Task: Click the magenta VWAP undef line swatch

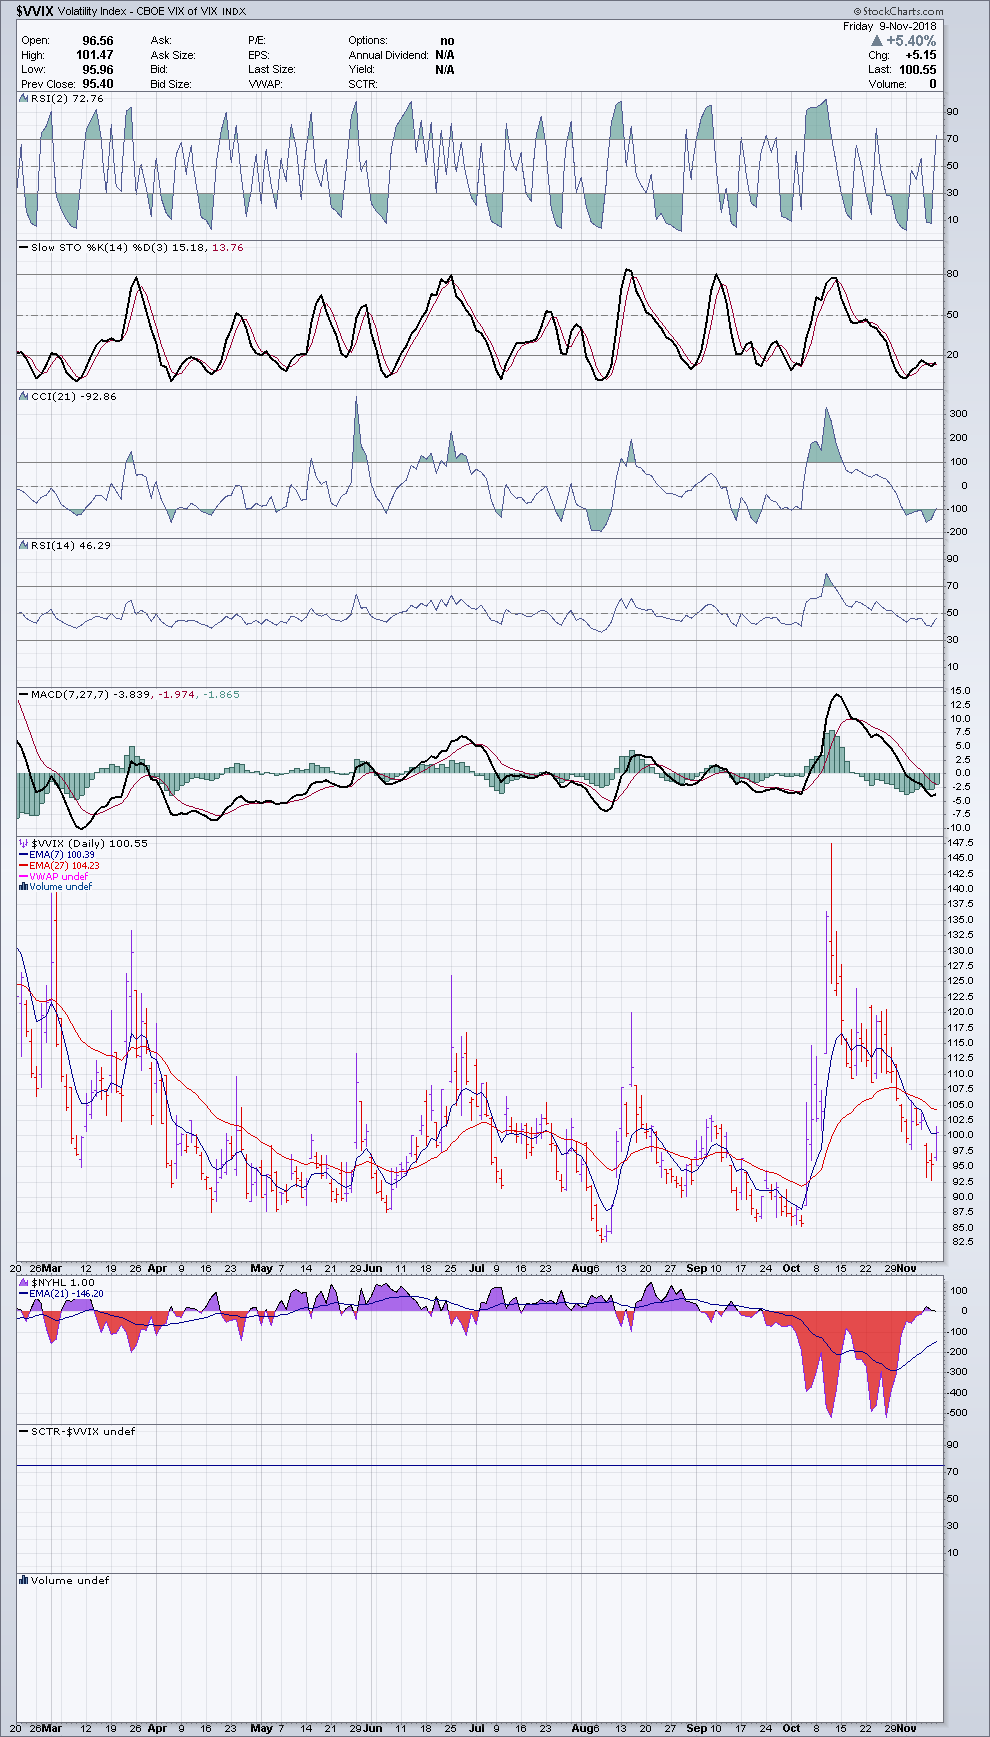Action: click(23, 877)
